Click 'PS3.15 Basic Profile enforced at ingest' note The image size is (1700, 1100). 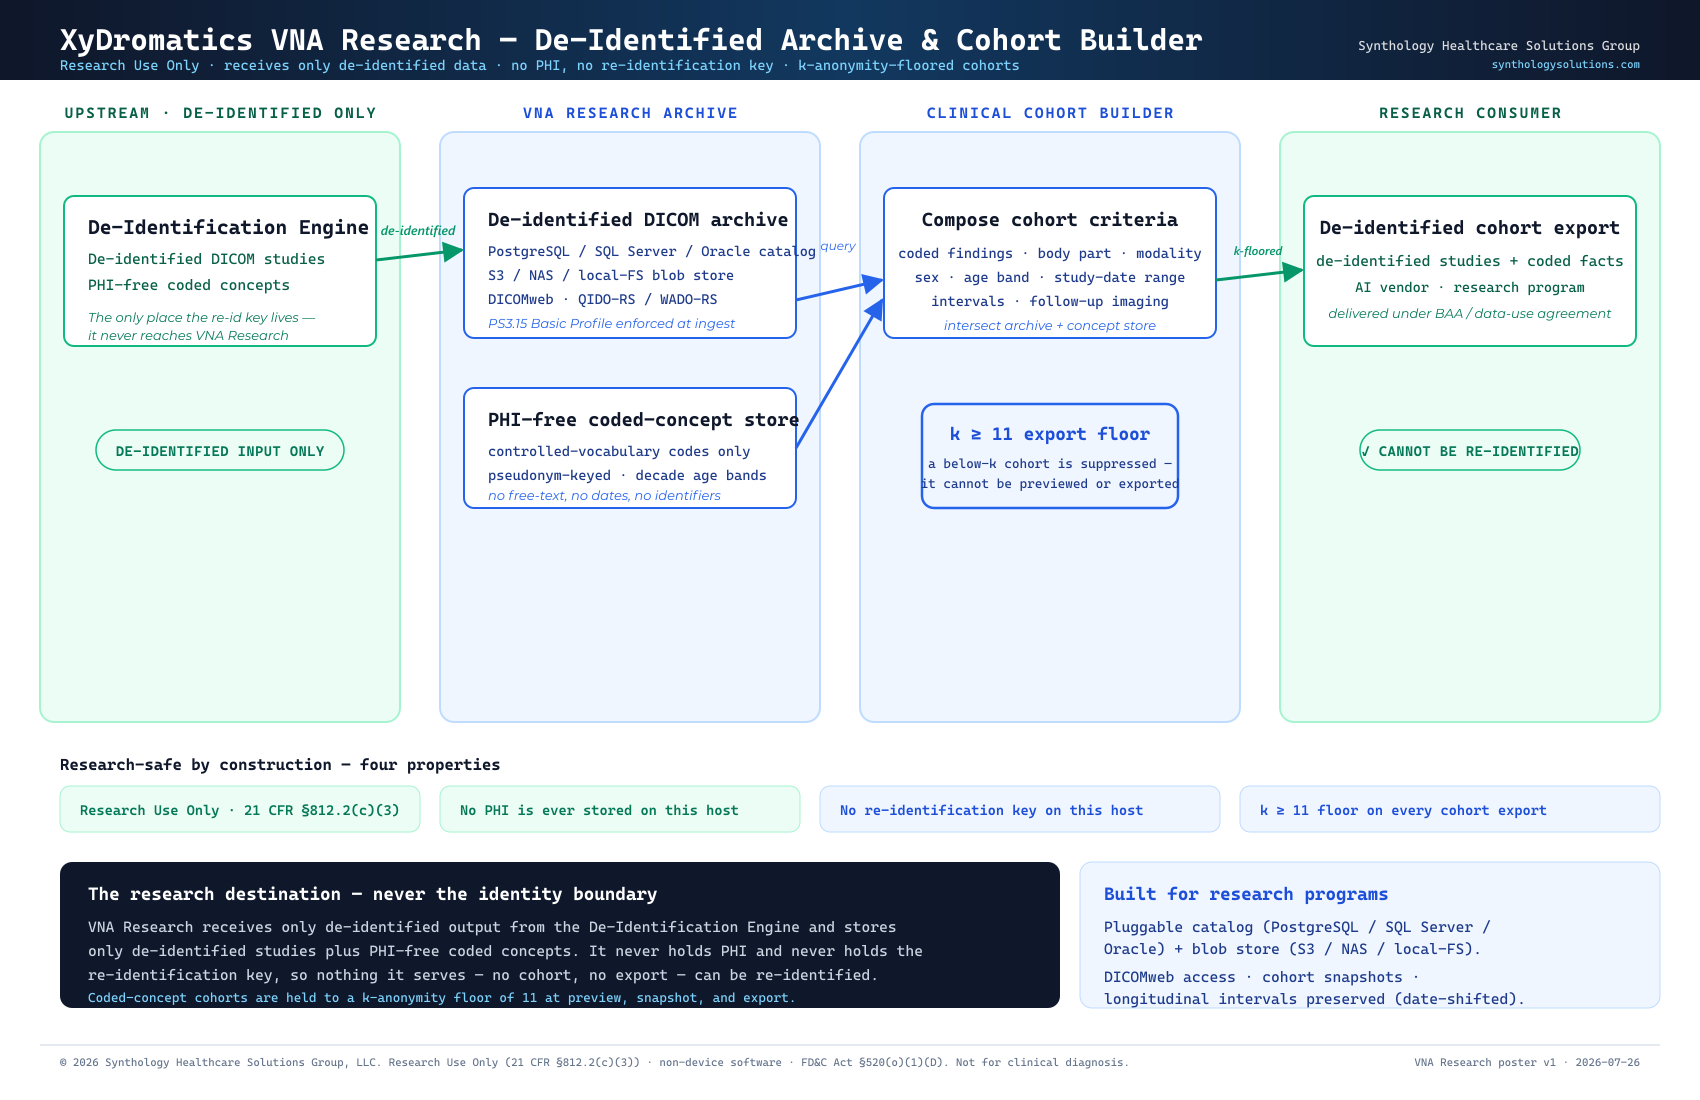tap(611, 324)
